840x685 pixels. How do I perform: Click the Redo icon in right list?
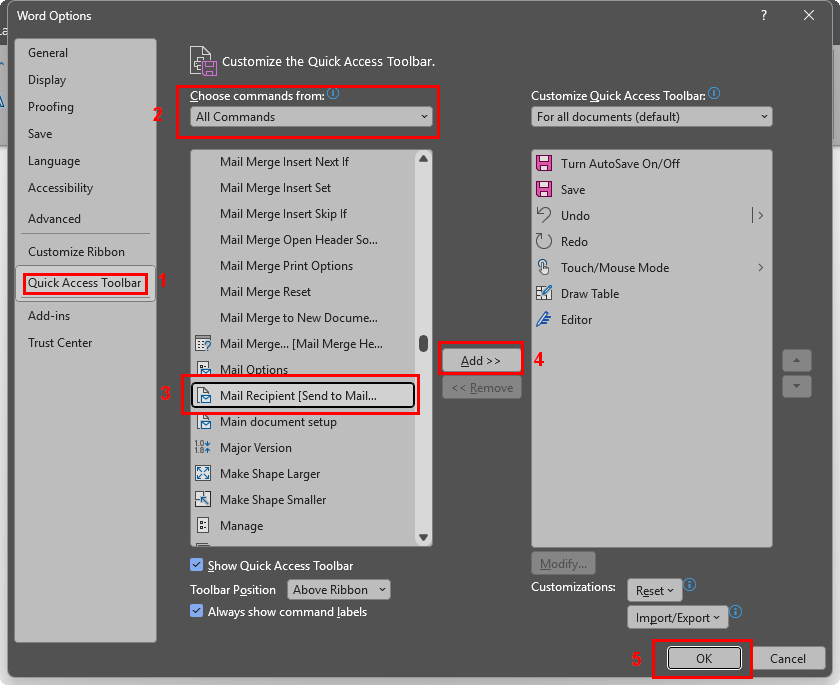pos(544,241)
